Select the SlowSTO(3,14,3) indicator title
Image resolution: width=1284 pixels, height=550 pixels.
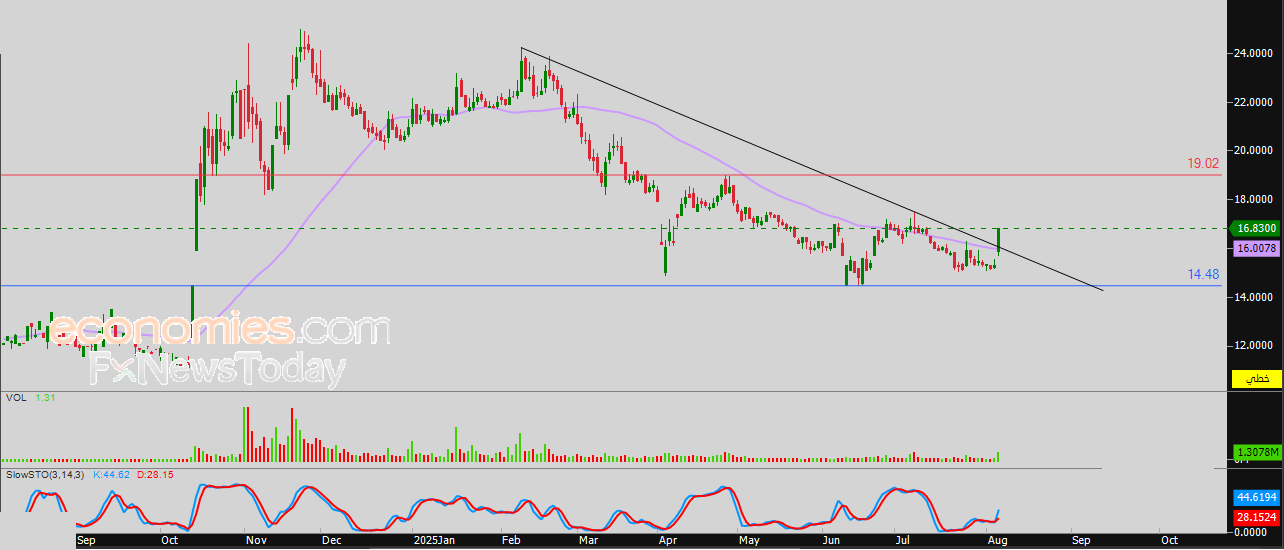pos(45,474)
